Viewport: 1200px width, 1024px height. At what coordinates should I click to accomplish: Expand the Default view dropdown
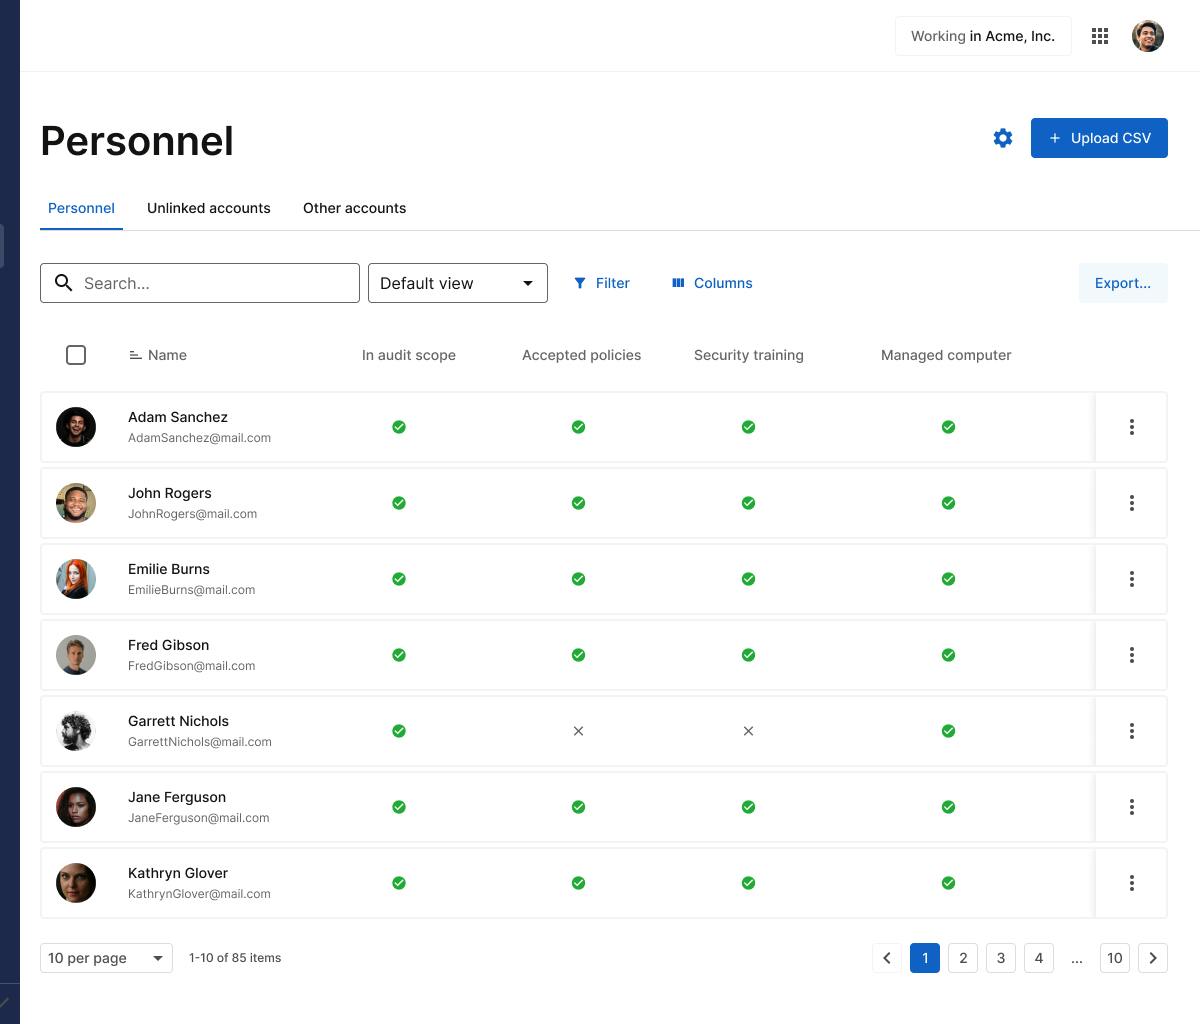point(458,283)
